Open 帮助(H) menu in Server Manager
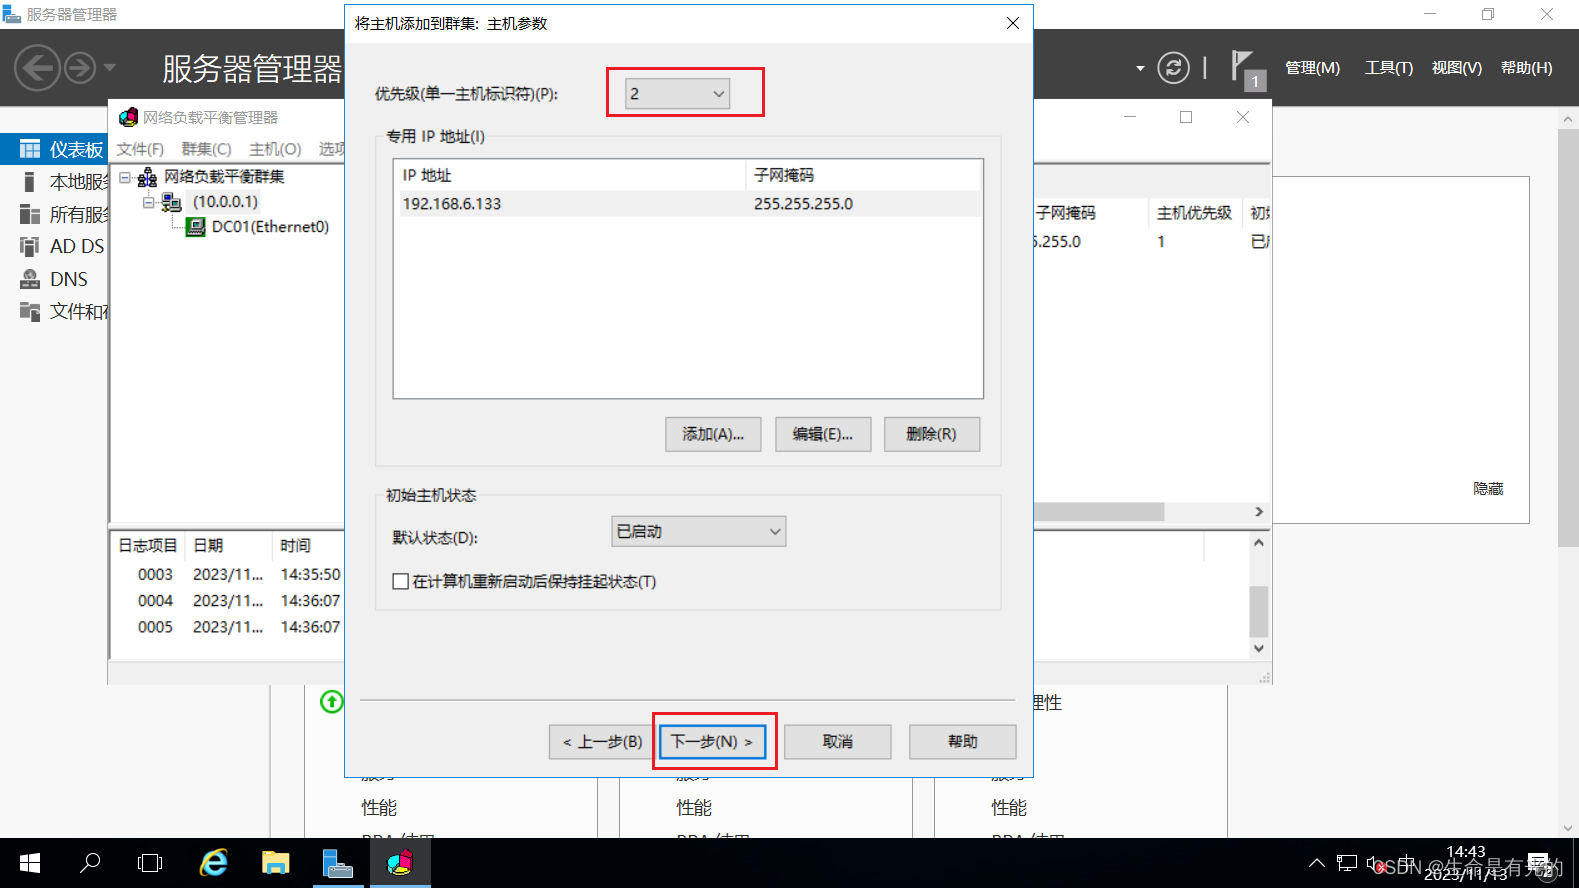The height and width of the screenshot is (888, 1579). pos(1527,68)
